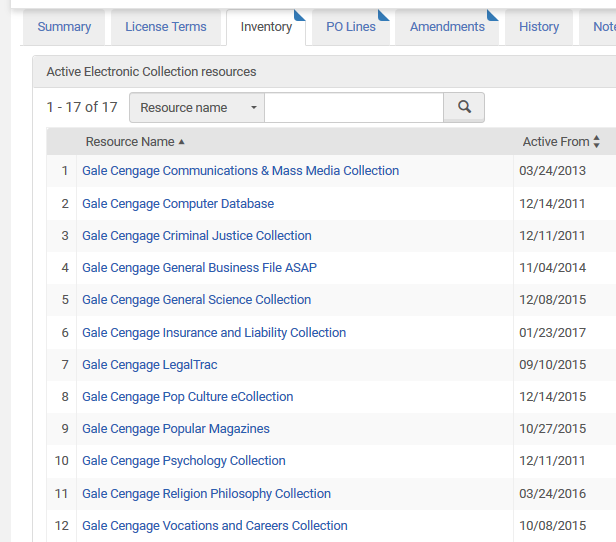Open Gale Cengage LegalTrac link
Screen dimensions: 616x542
(x=150, y=365)
